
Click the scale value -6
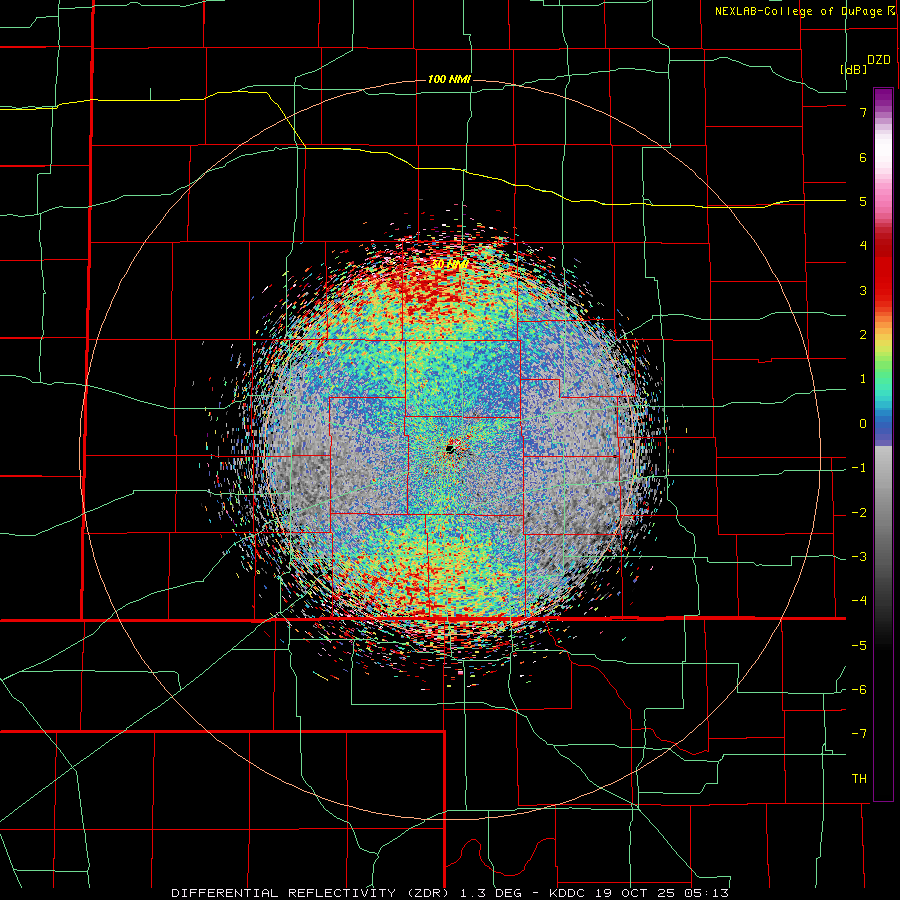(859, 690)
